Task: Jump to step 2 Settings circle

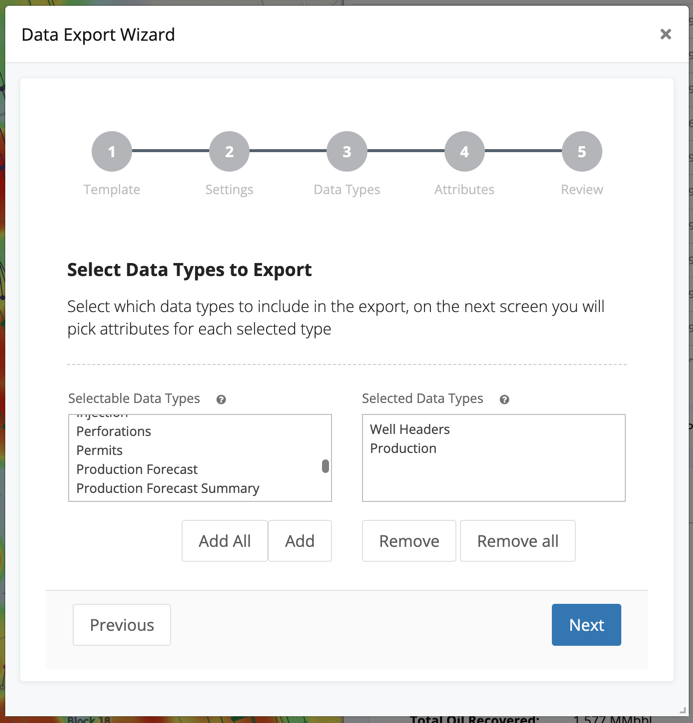Action: pos(229,152)
